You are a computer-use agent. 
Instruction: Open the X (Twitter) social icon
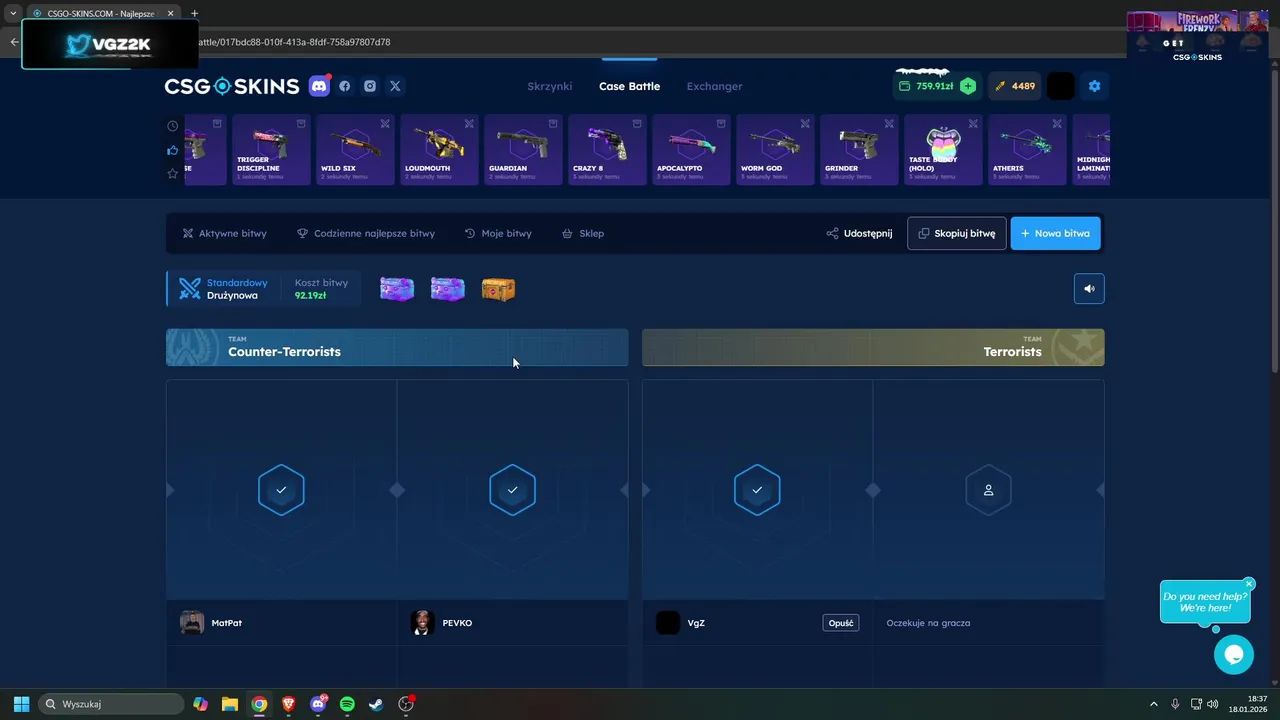pos(395,86)
